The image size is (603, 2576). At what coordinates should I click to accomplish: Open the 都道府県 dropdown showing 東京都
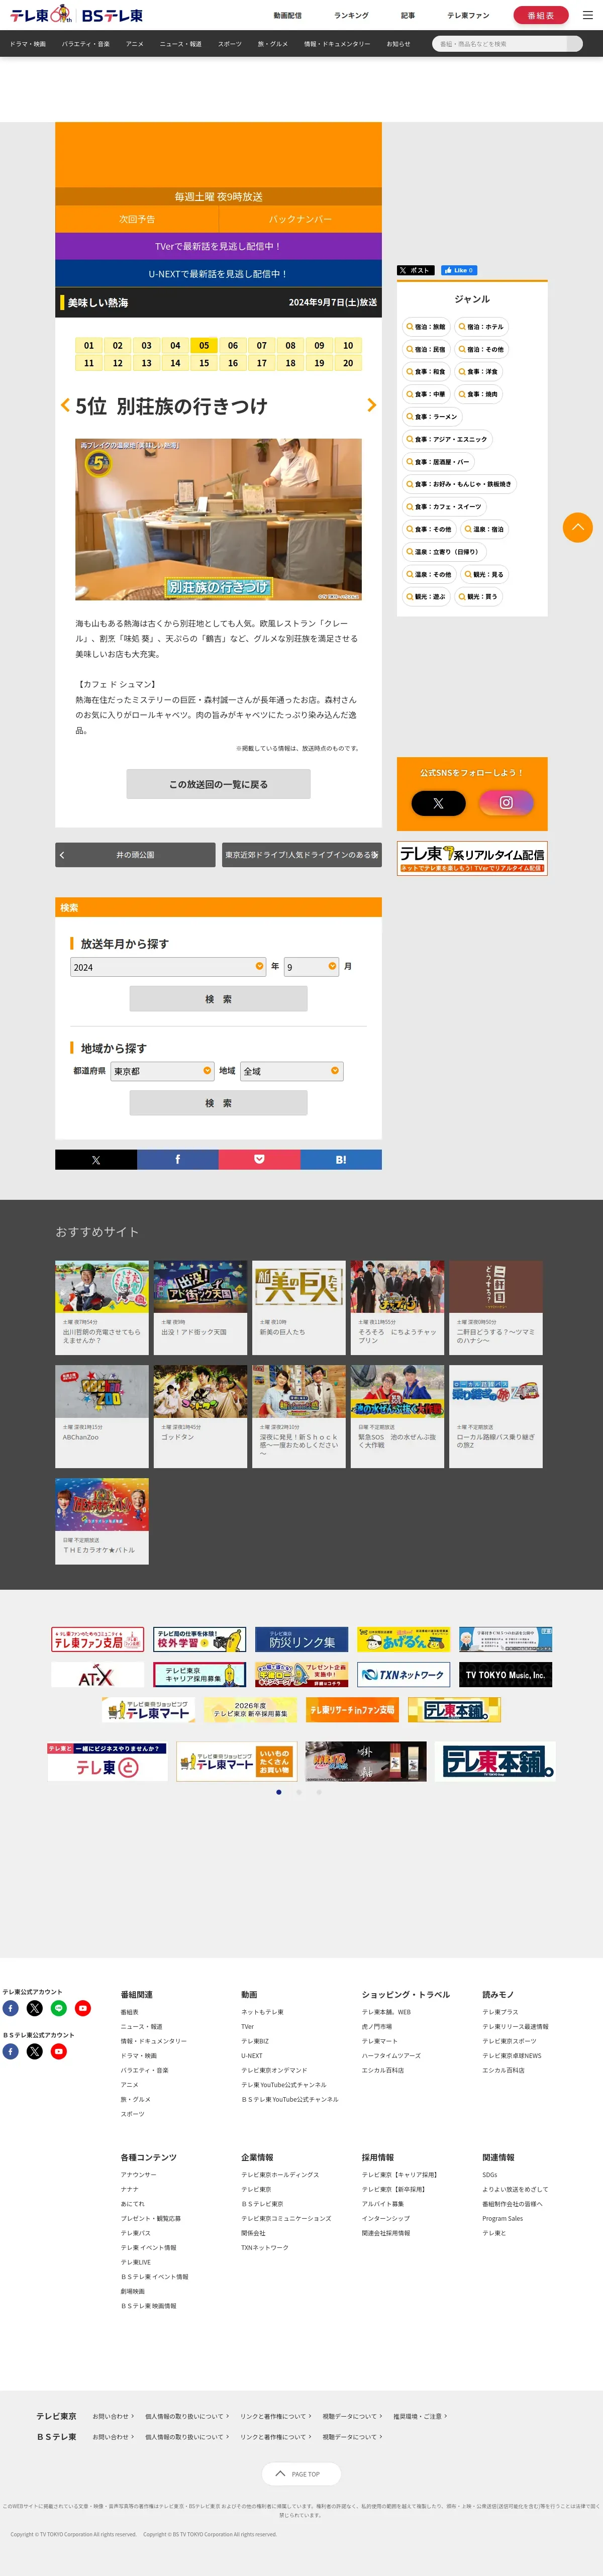pos(162,1071)
